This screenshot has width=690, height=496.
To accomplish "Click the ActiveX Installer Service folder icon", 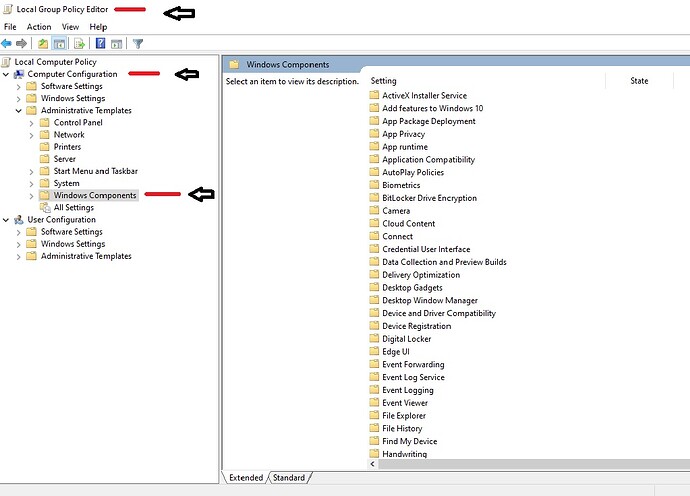I will [x=374, y=95].
